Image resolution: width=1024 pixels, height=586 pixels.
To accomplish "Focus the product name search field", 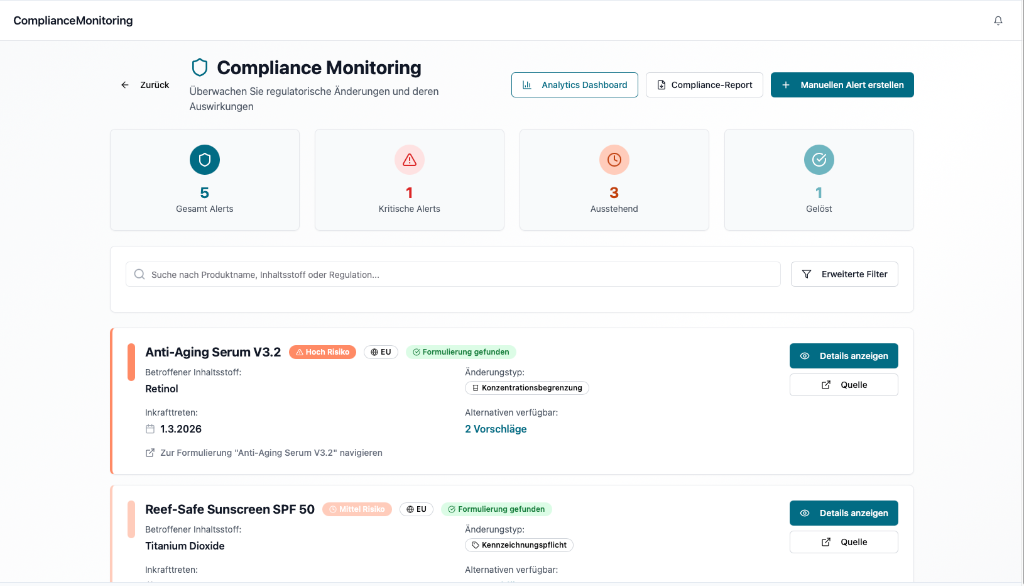I will pyautogui.click(x=460, y=274).
